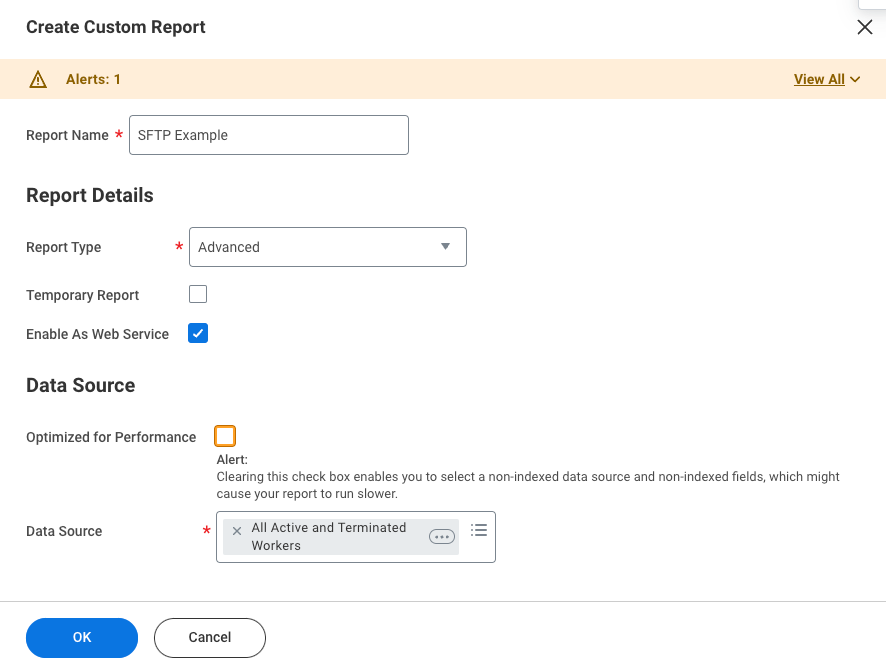The width and height of the screenshot is (886, 668).
Task: Click the View All alerts link
Action: coord(819,80)
